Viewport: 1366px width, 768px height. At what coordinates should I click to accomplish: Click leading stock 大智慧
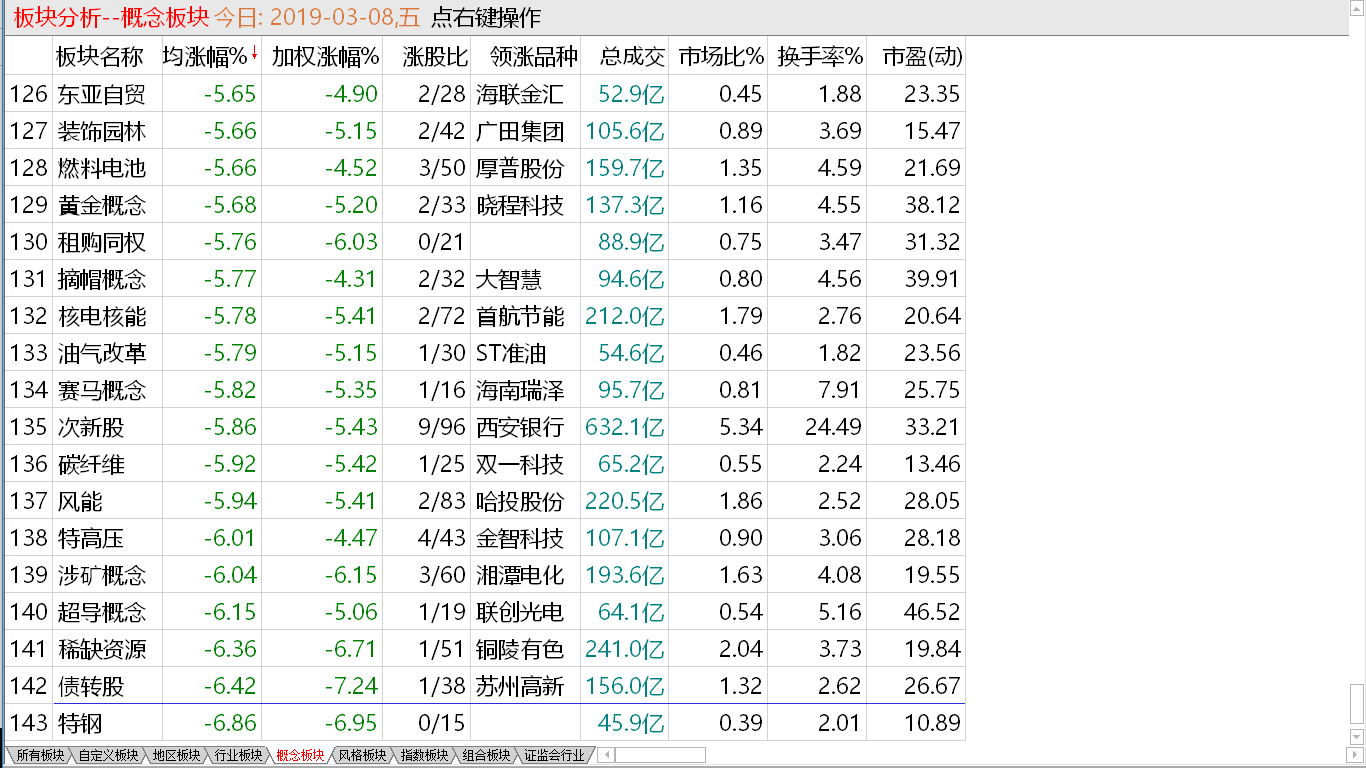click(x=509, y=279)
